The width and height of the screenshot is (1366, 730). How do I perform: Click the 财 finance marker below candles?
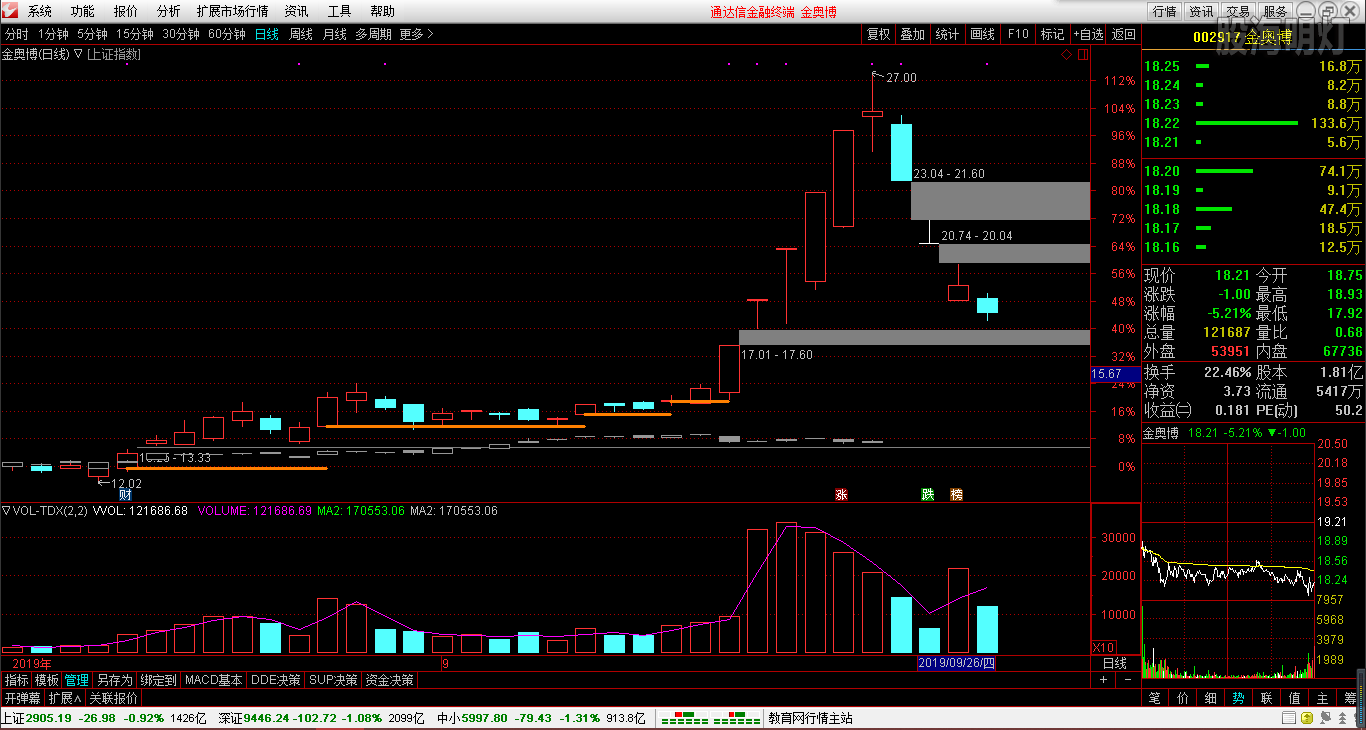(125, 494)
